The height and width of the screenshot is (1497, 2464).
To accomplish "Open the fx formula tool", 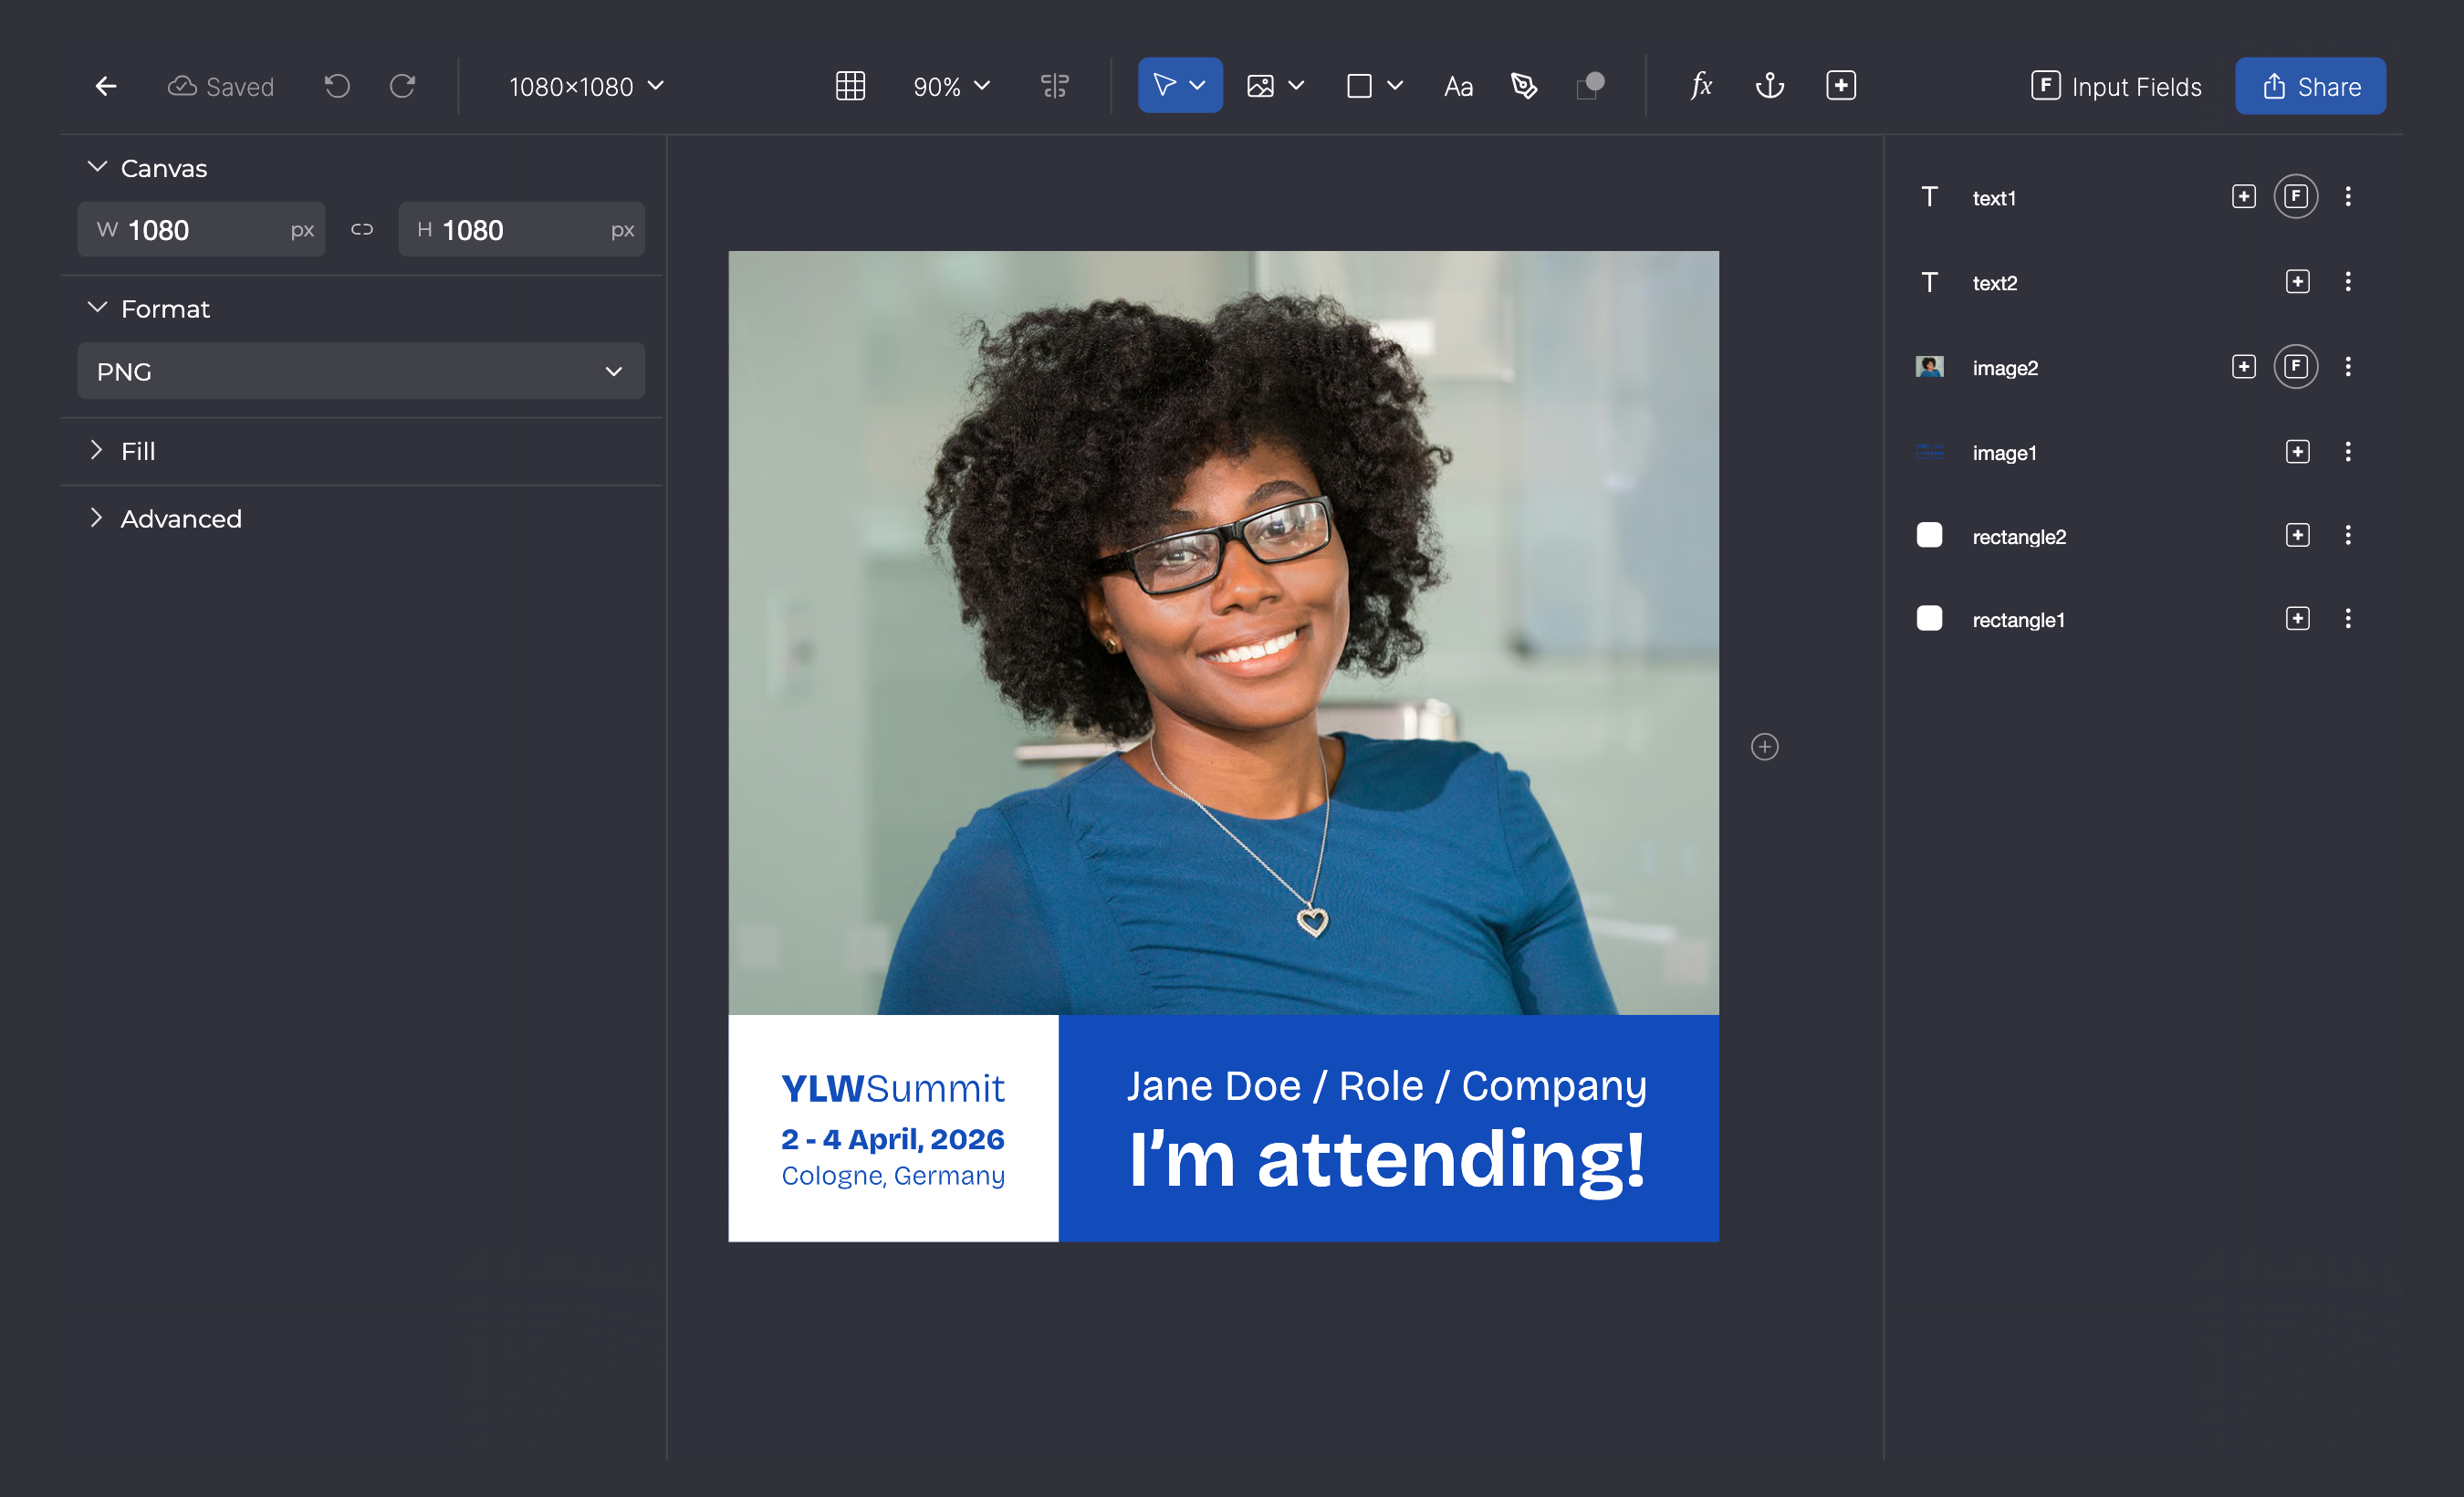I will (x=1701, y=86).
